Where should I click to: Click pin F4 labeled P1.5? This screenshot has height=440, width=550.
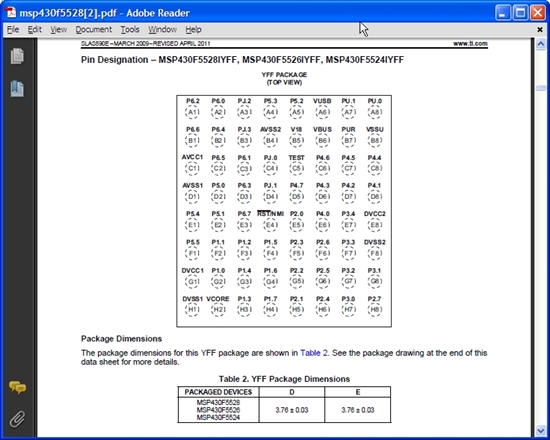(270, 253)
